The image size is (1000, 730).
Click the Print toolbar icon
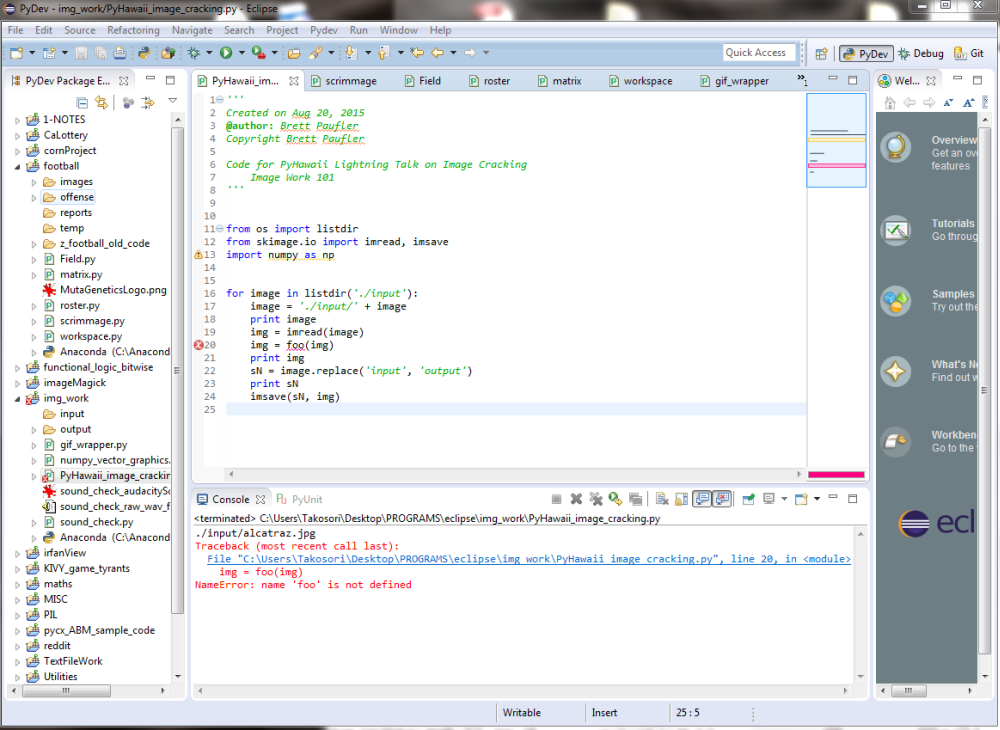(x=119, y=53)
